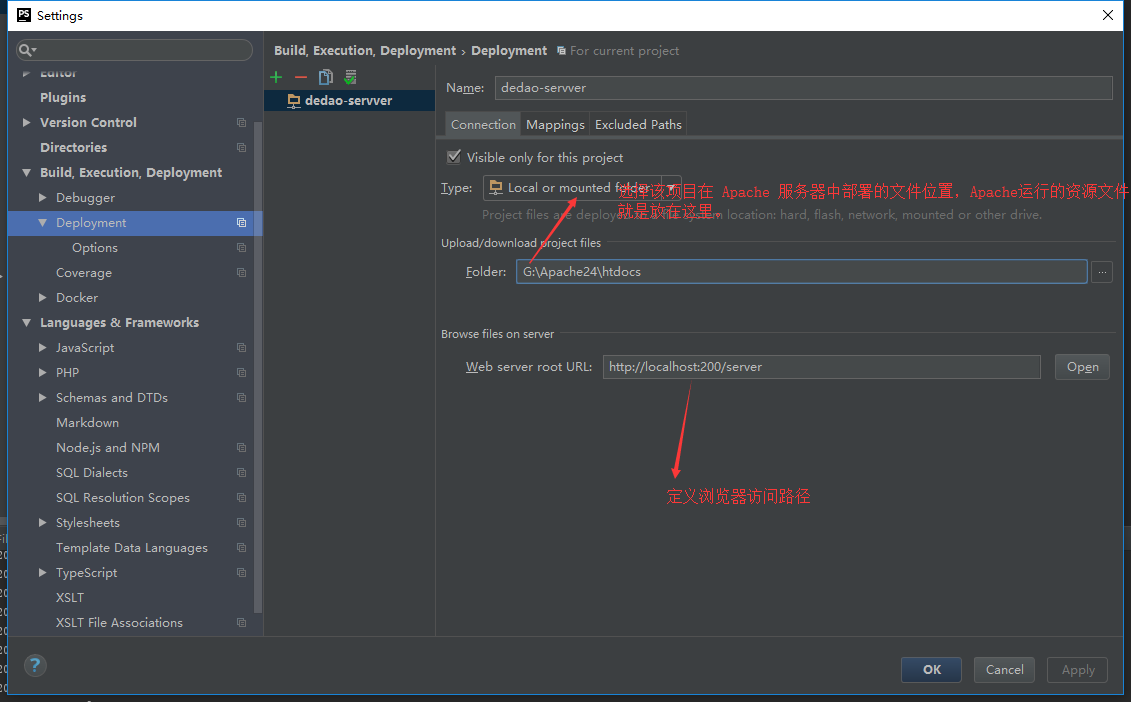The height and width of the screenshot is (702, 1131).
Task: Click the Web server root URL field
Action: point(820,367)
